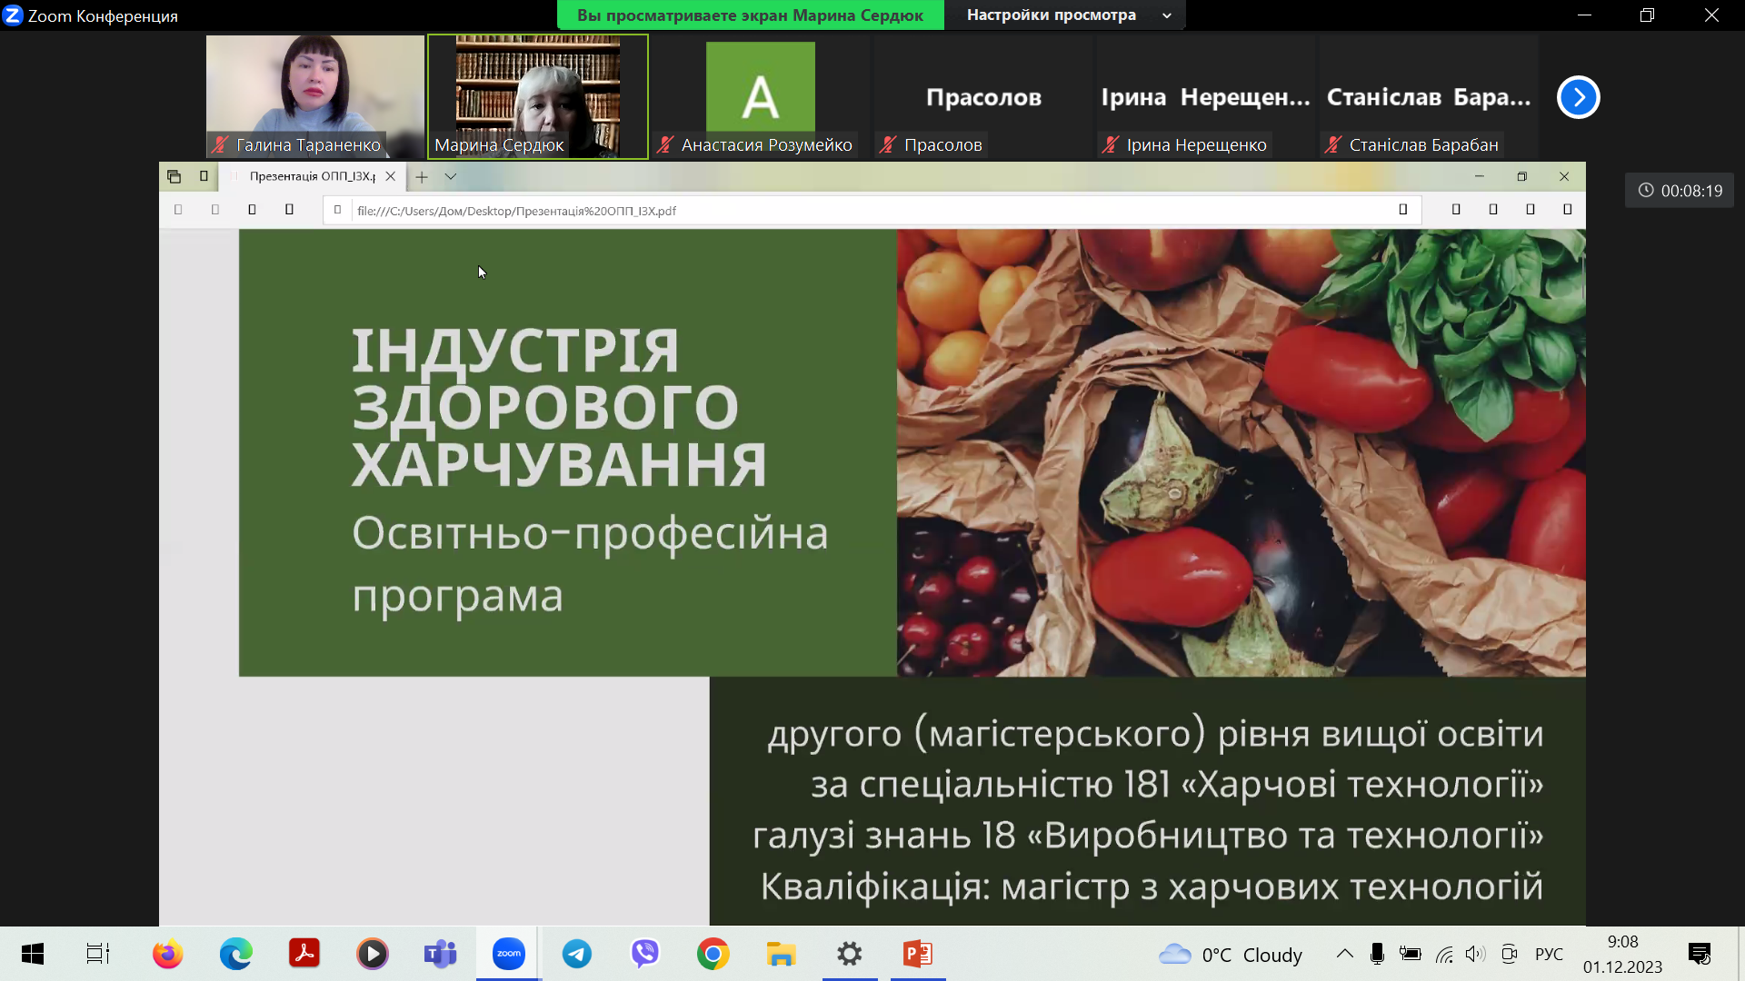Click the blue next-participants arrow button
This screenshot has height=981, width=1745.
click(x=1578, y=97)
